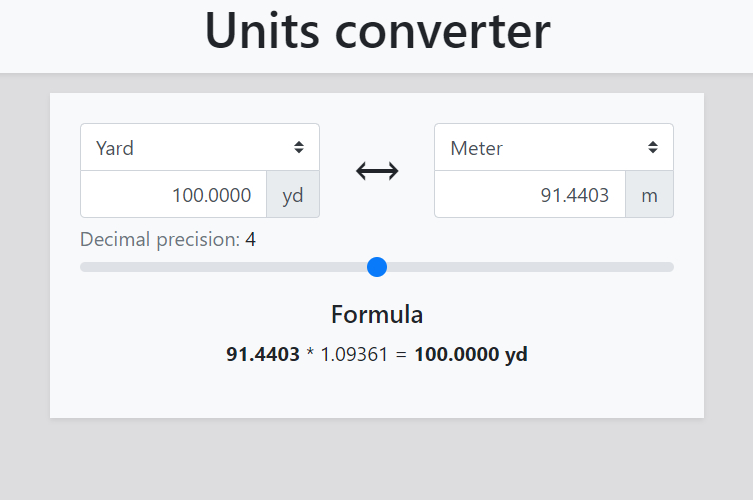753x500 pixels.
Task: Click the "m" unit suffix box
Action: 650,195
